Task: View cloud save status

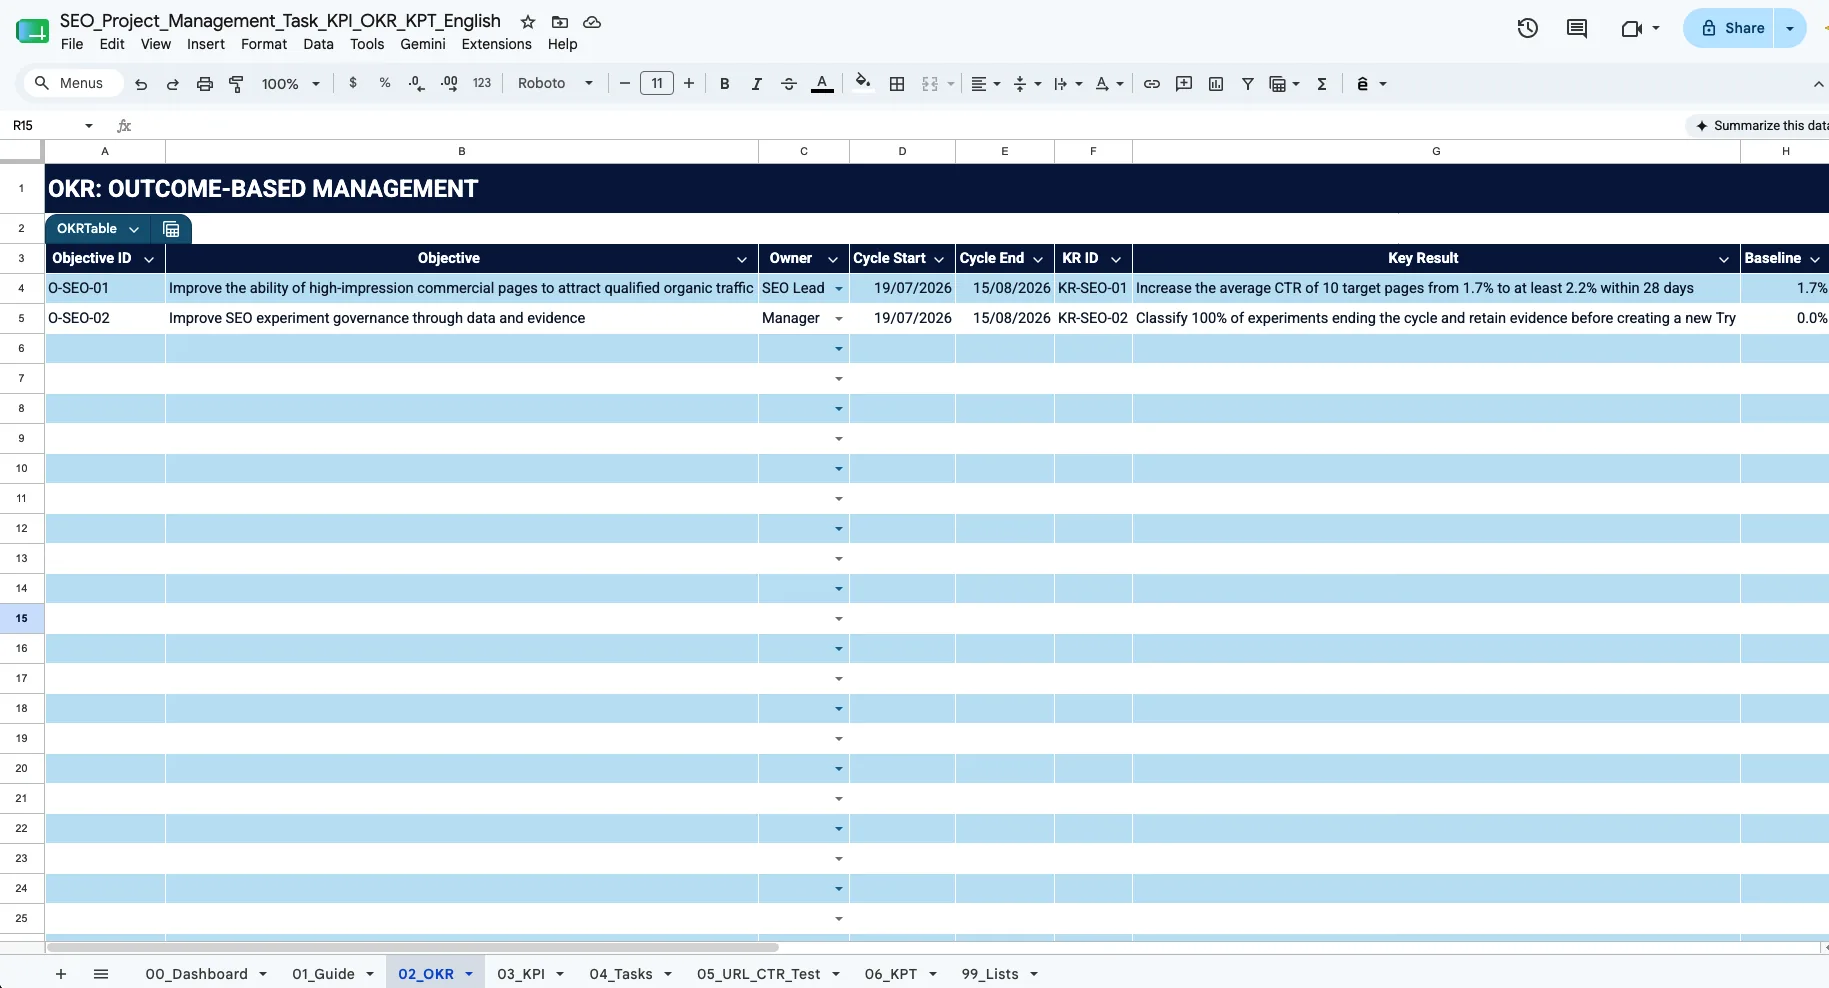Action: (x=592, y=22)
